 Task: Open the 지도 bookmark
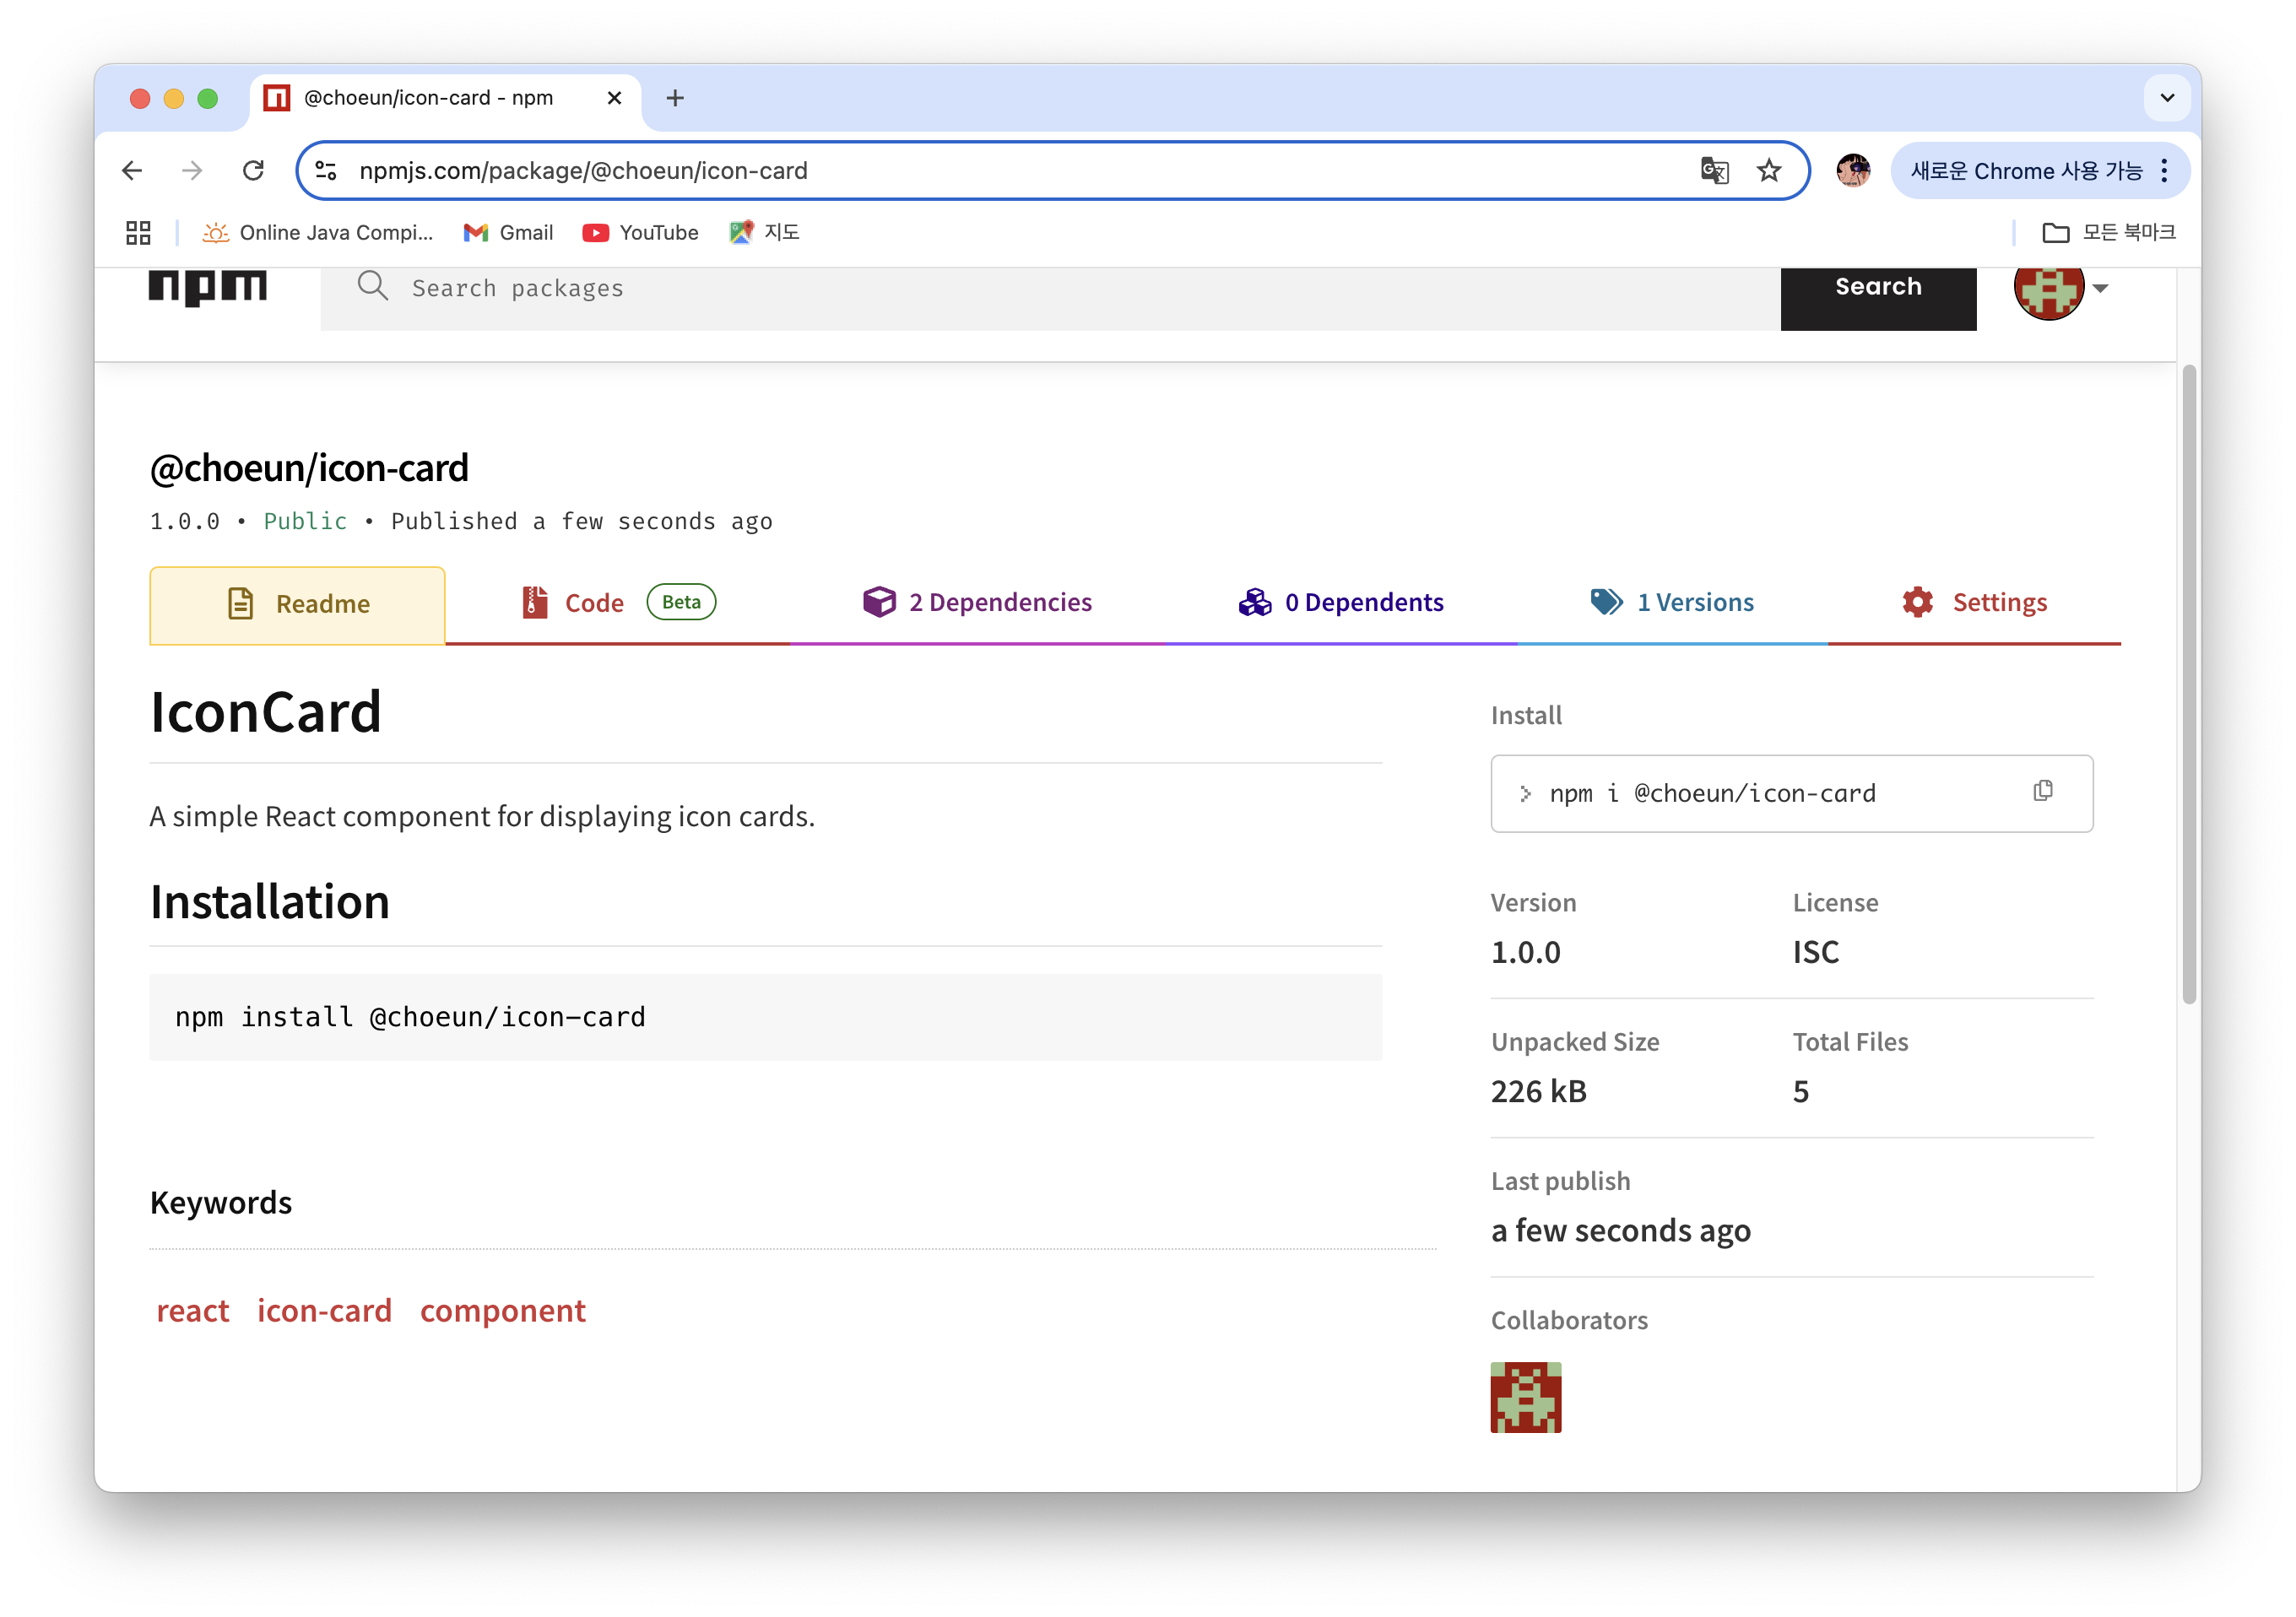coord(764,232)
